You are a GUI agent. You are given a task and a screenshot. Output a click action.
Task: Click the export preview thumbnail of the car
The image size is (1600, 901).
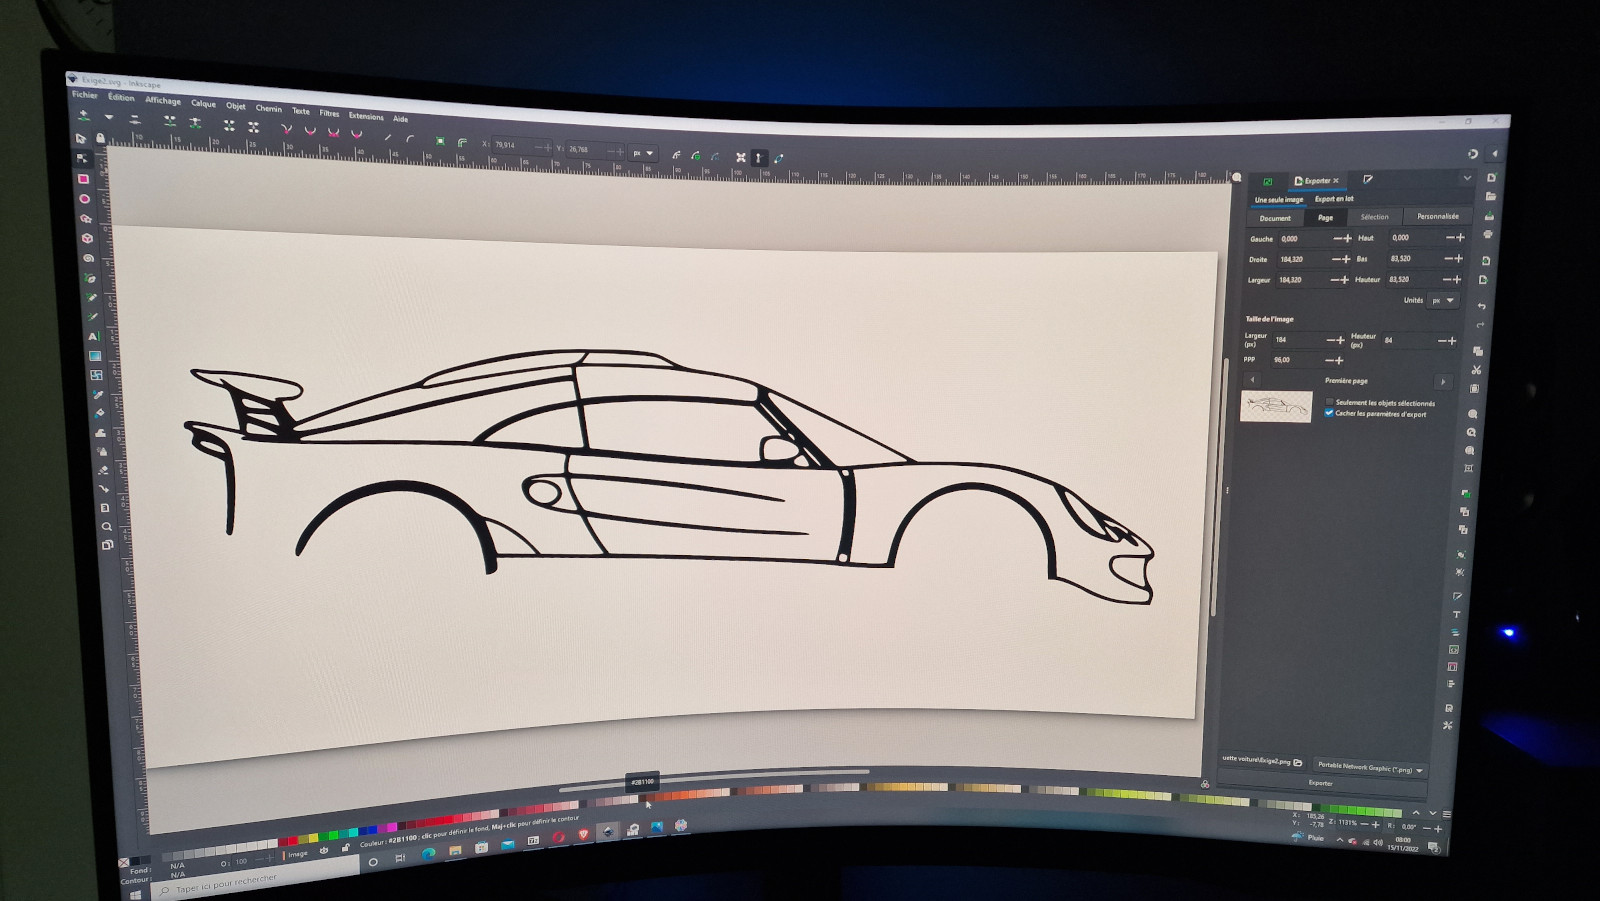point(1276,406)
